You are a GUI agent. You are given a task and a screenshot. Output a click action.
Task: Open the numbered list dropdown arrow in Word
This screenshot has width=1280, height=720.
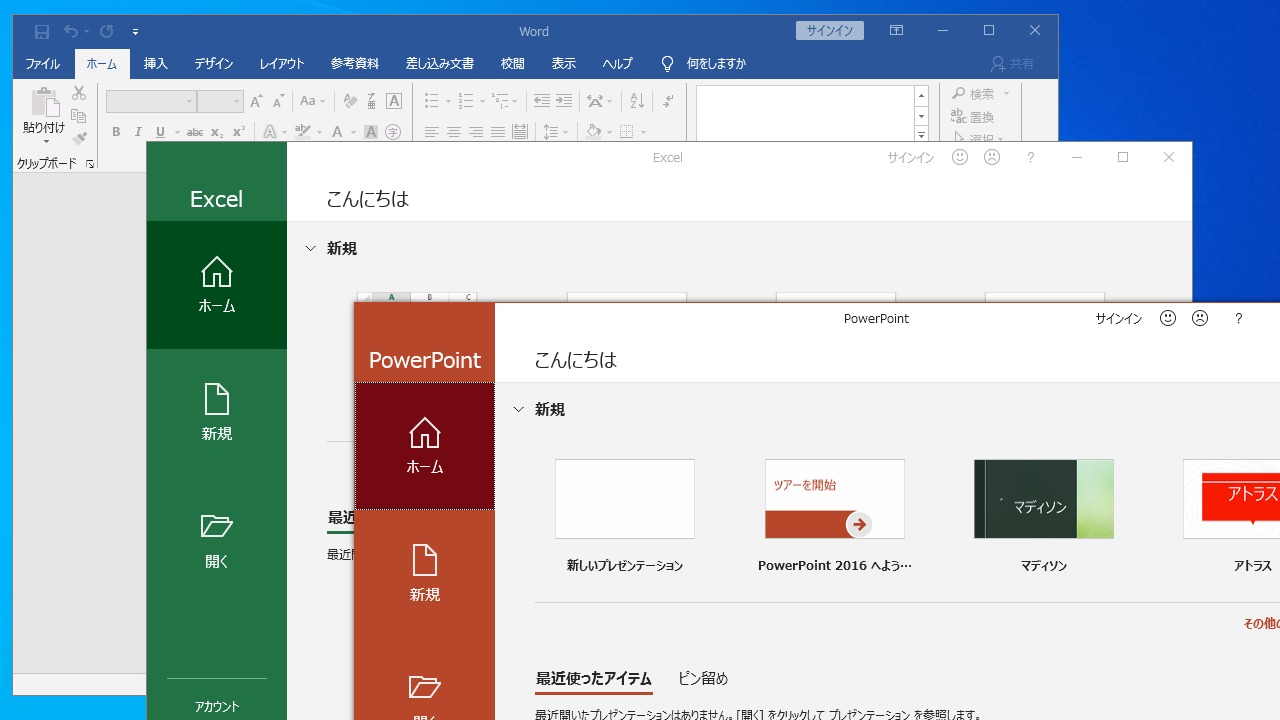click(482, 101)
